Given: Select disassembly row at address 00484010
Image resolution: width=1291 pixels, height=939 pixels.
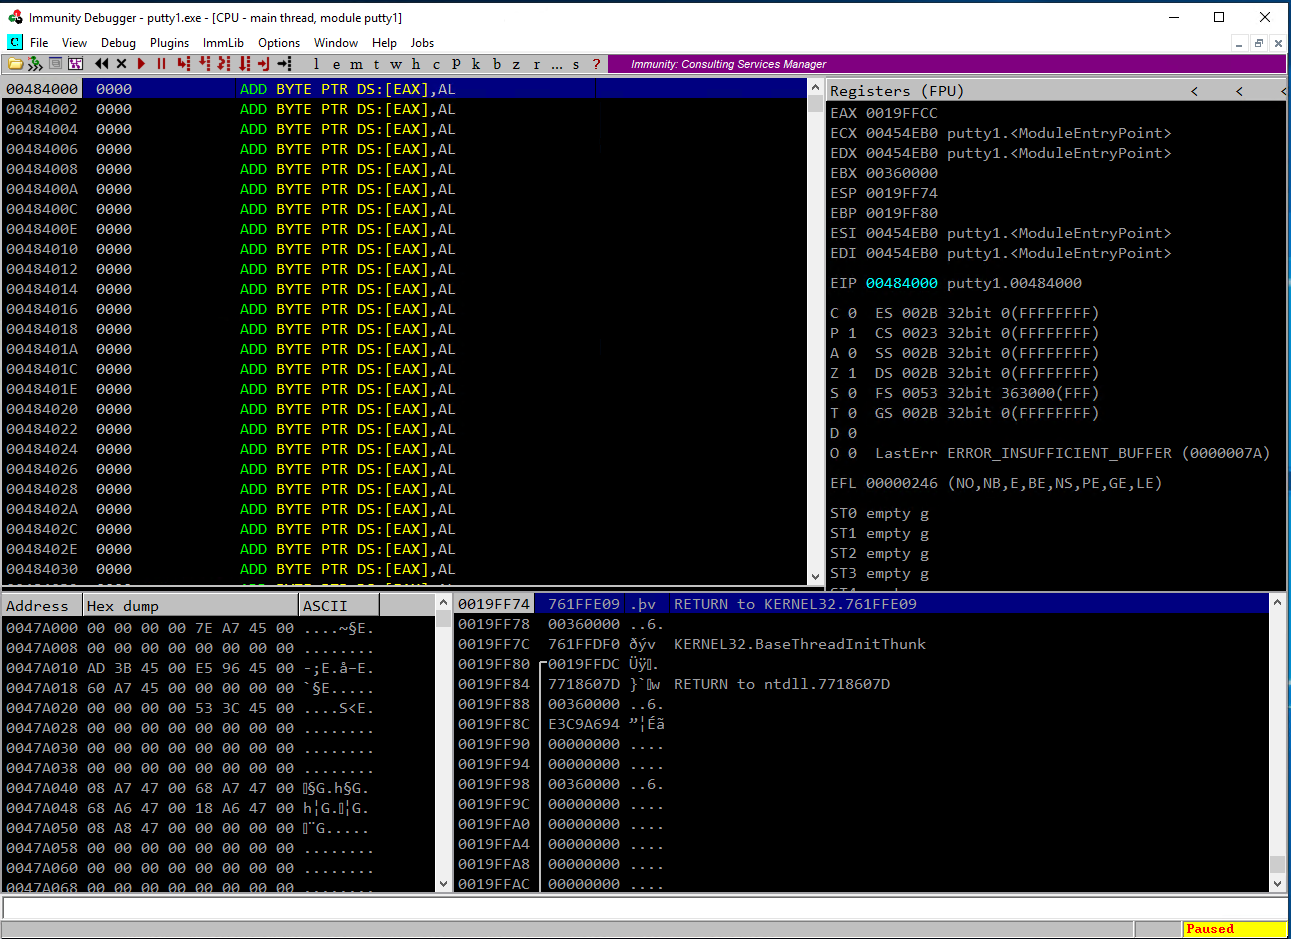Looking at the screenshot, I should (404, 249).
